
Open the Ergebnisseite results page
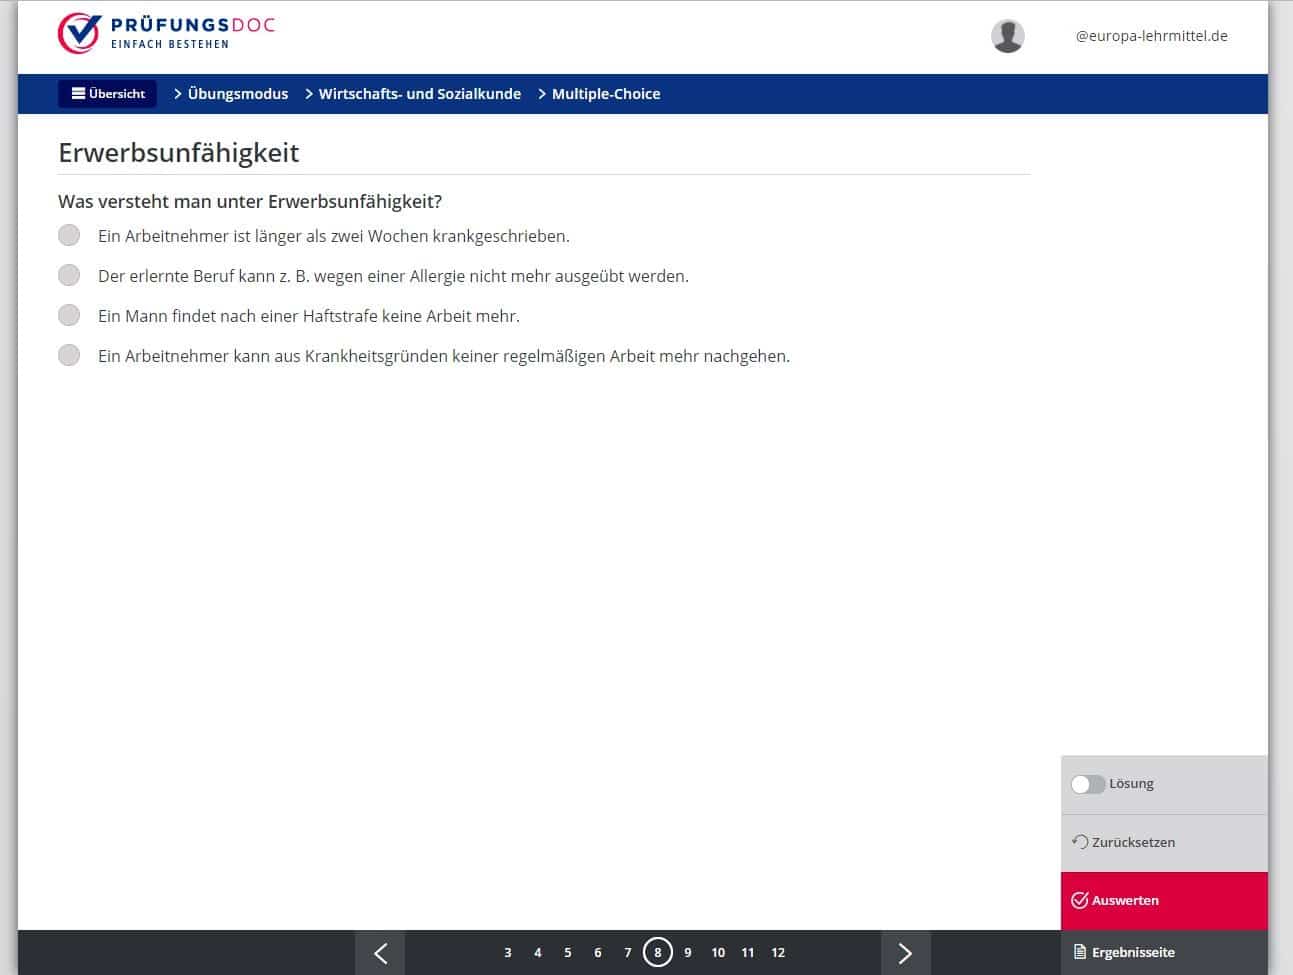tap(1163, 952)
